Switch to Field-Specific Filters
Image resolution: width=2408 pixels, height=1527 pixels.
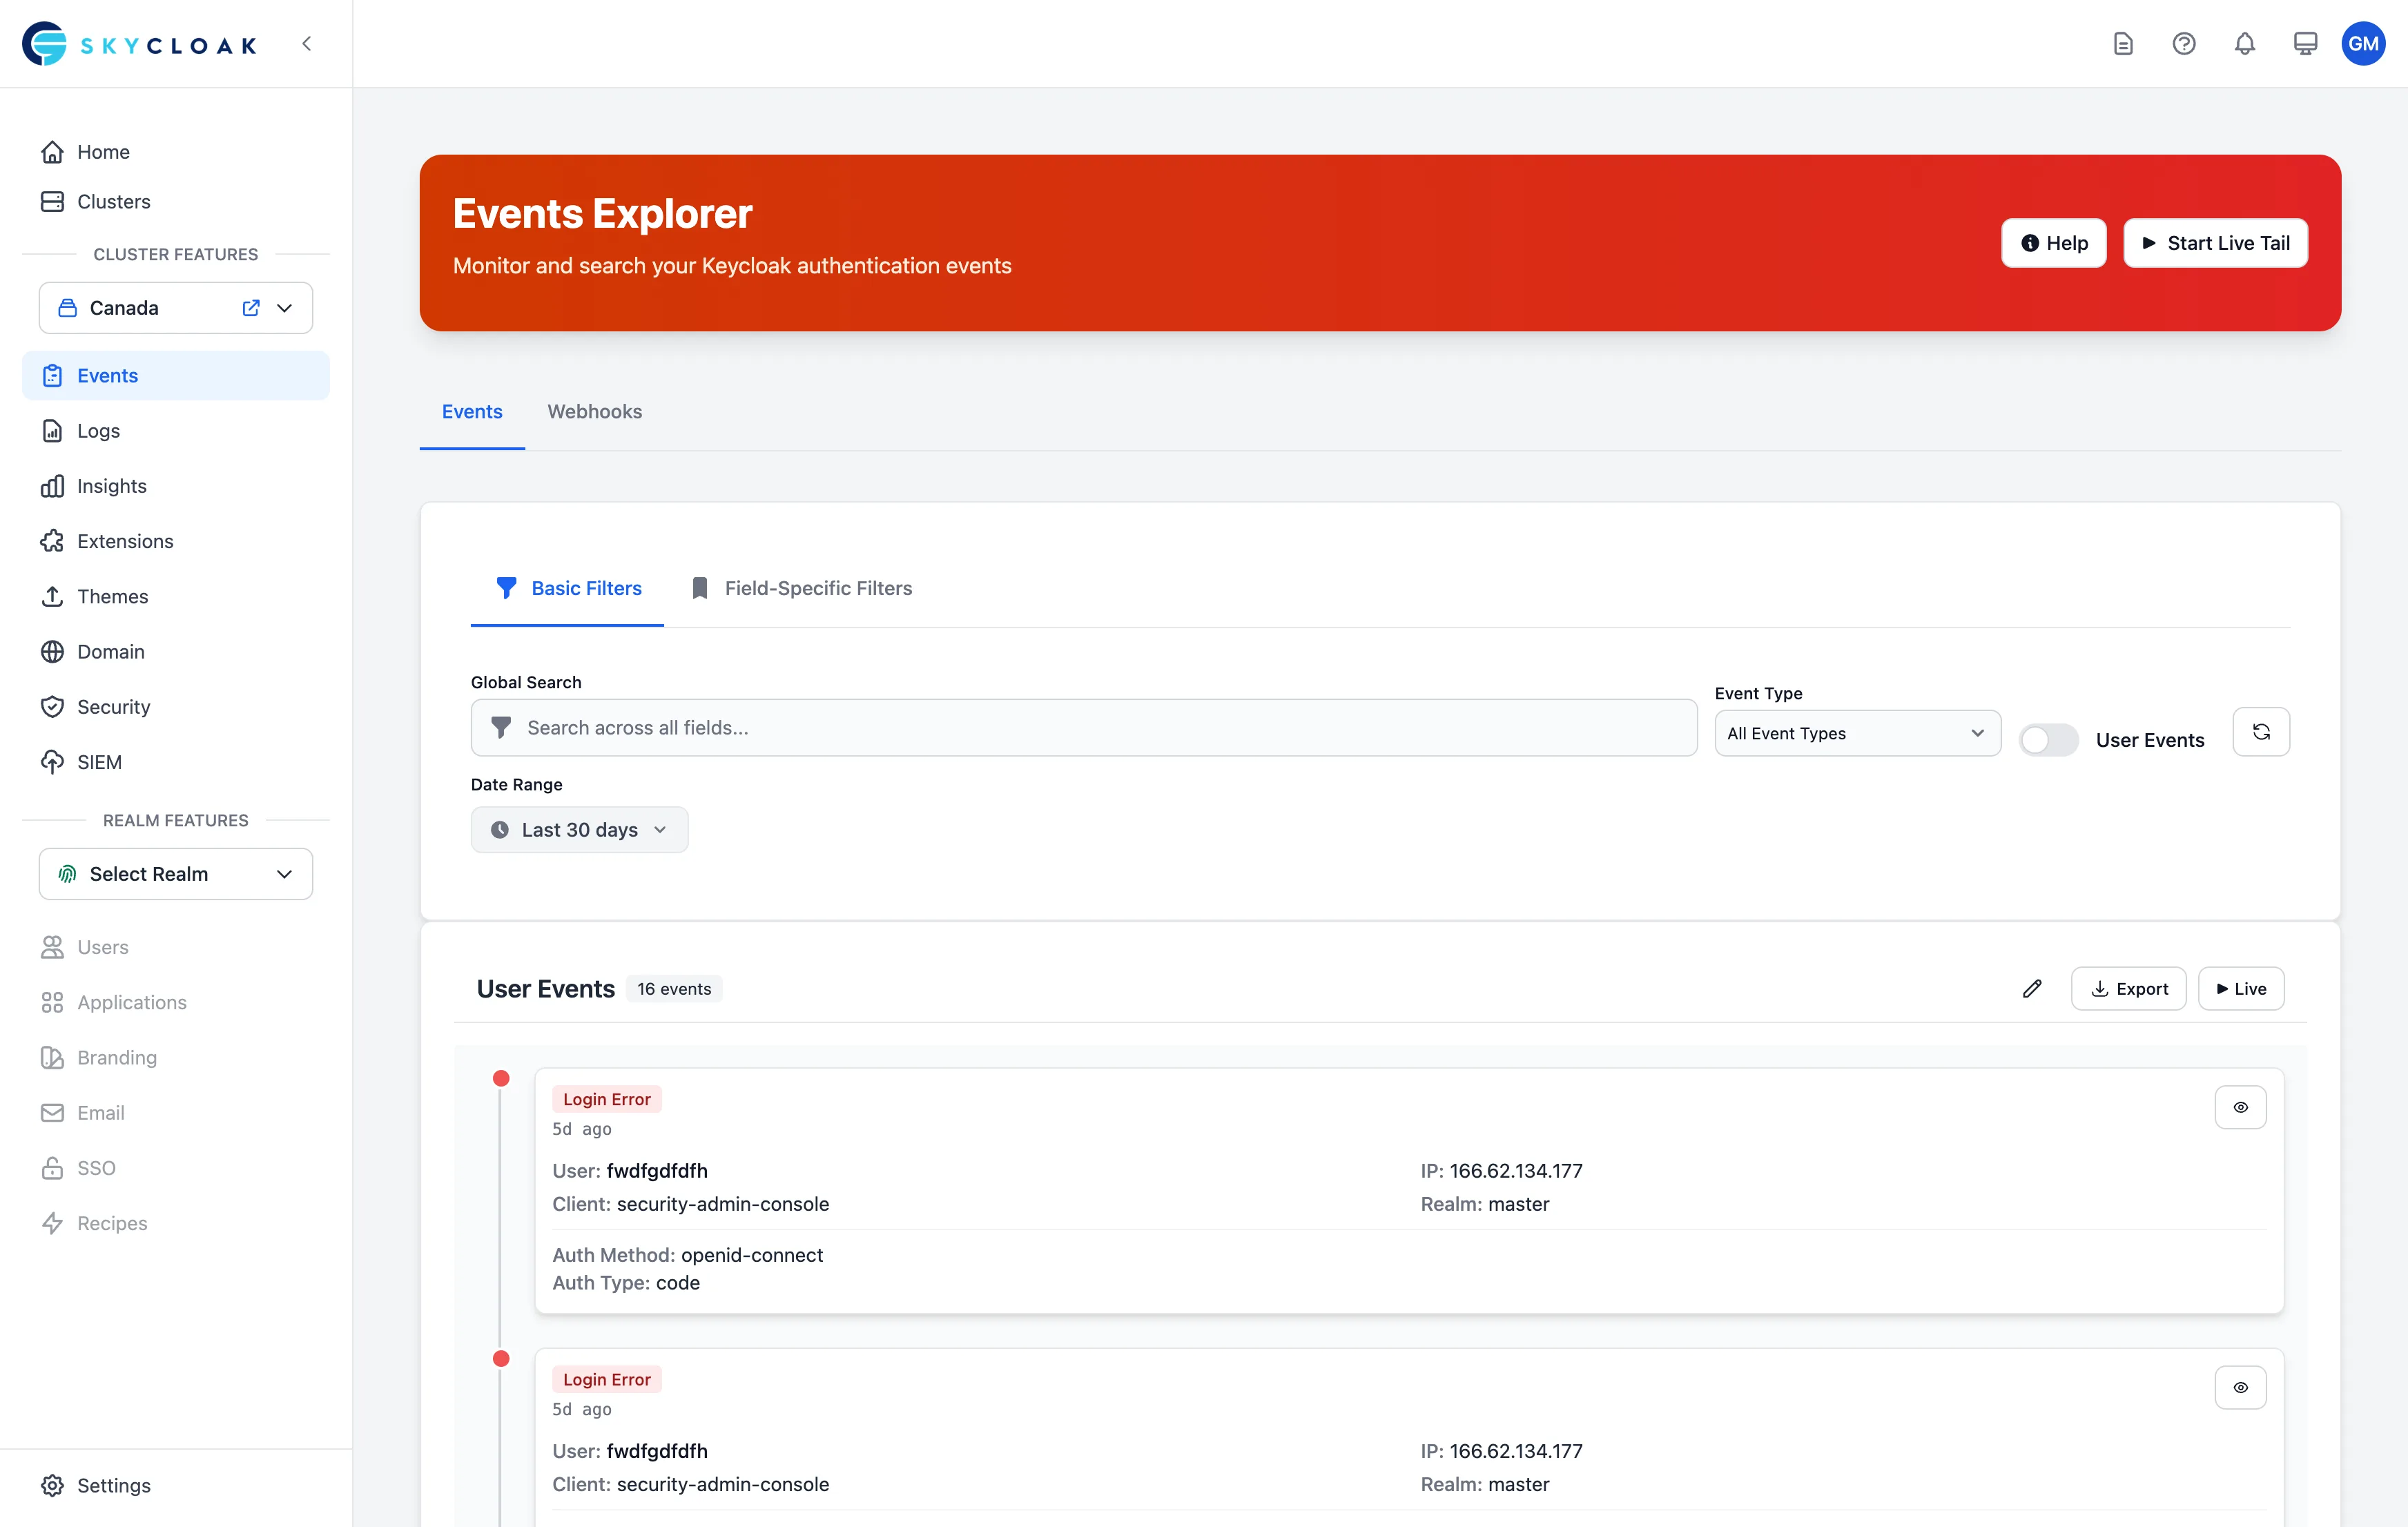pyautogui.click(x=801, y=588)
